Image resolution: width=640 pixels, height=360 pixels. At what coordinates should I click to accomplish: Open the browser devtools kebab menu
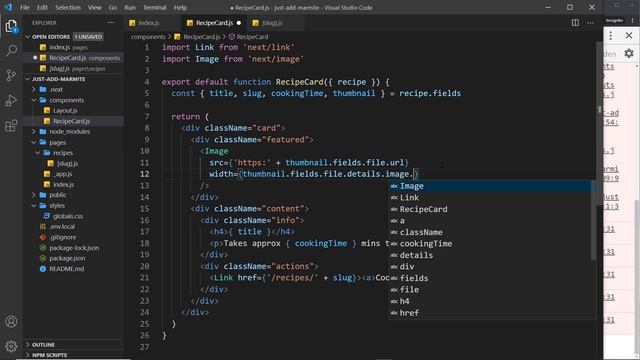pos(611,36)
